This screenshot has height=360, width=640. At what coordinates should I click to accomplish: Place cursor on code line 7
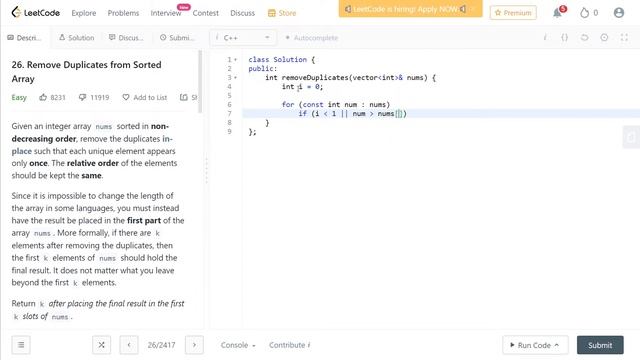441,113
